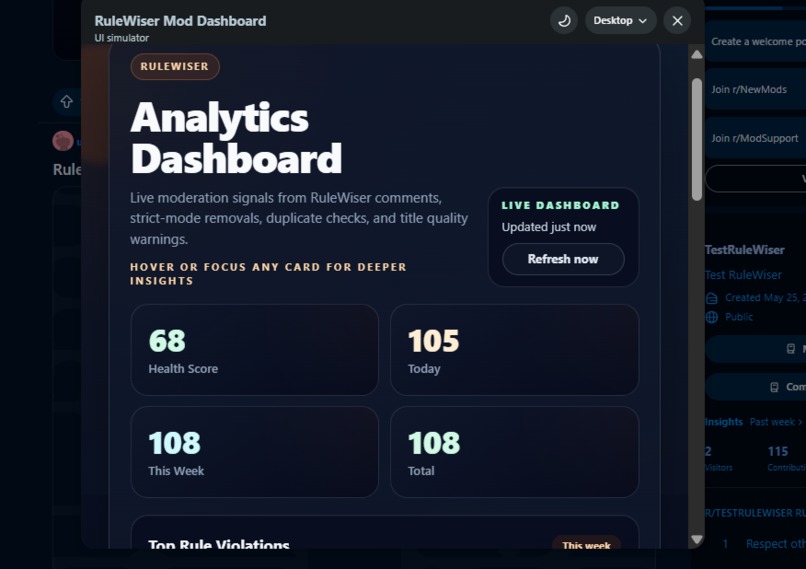Image resolution: width=806 pixels, height=569 pixels.
Task: Click the Refresh now button
Action: pos(563,259)
